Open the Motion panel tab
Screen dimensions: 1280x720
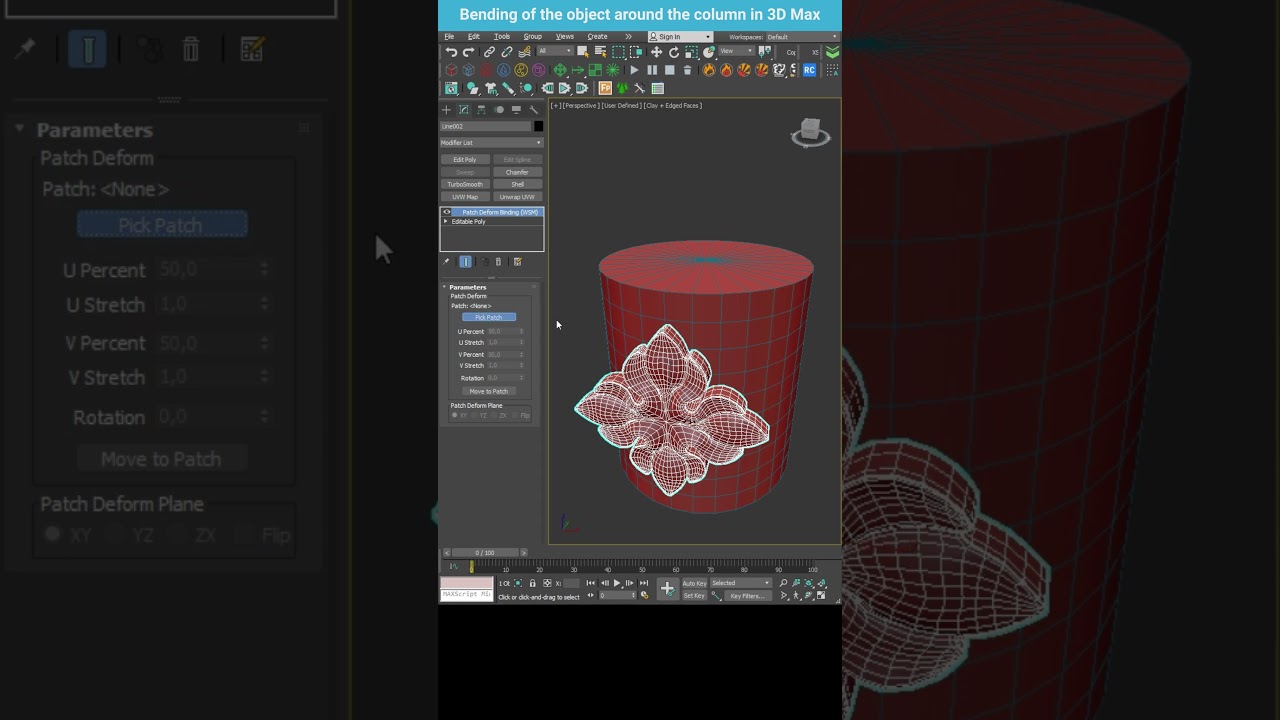499,110
